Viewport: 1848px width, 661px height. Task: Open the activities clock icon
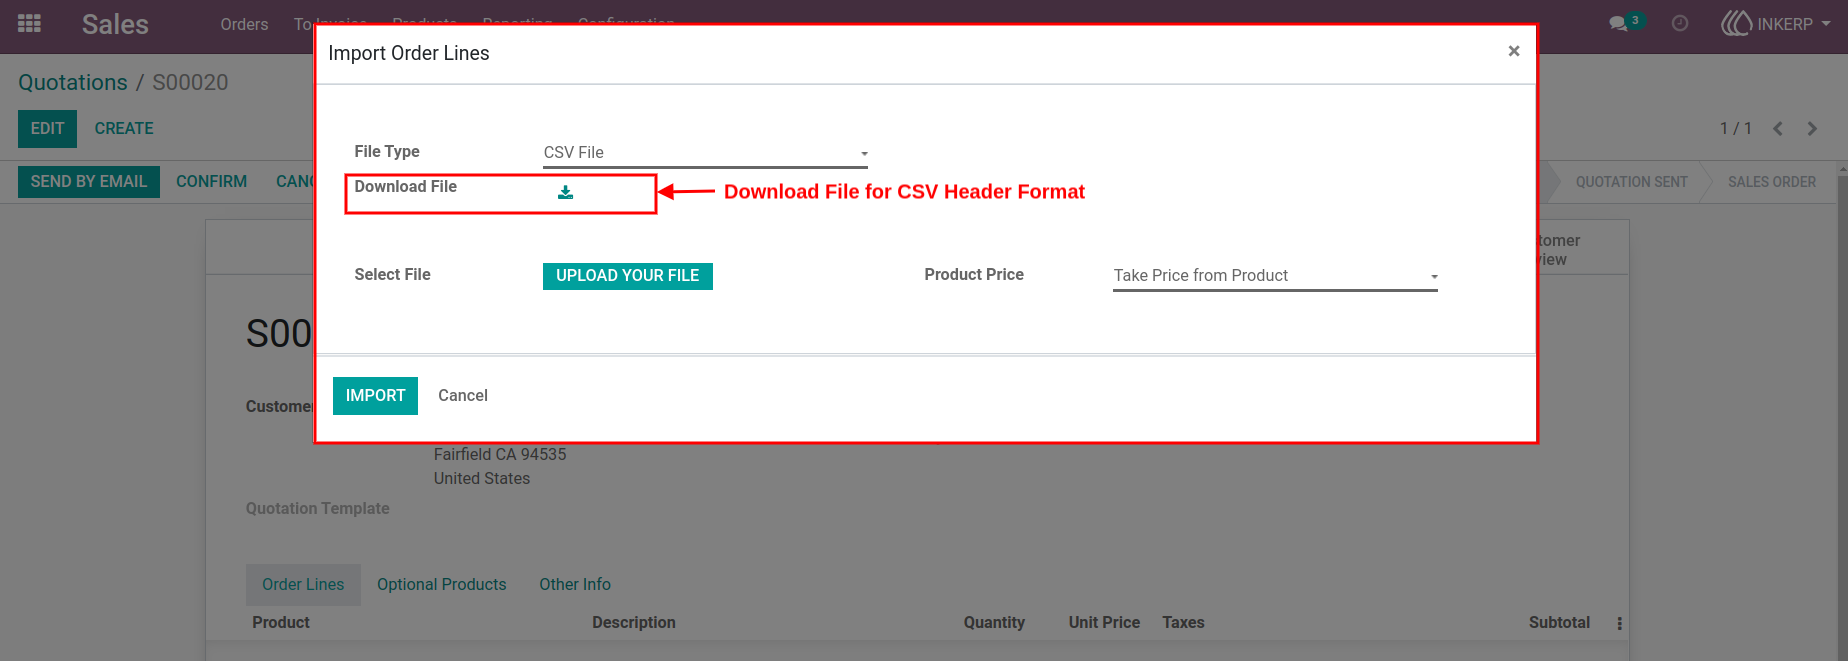(1680, 23)
